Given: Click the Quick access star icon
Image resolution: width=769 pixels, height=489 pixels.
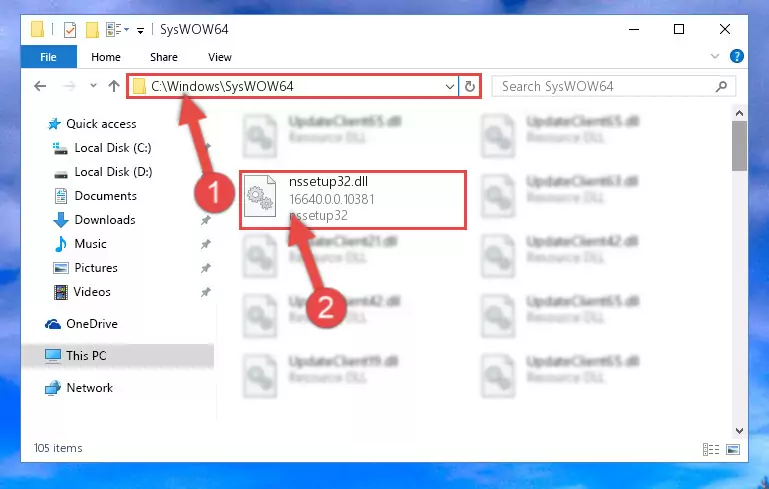Looking at the screenshot, I should (54, 124).
